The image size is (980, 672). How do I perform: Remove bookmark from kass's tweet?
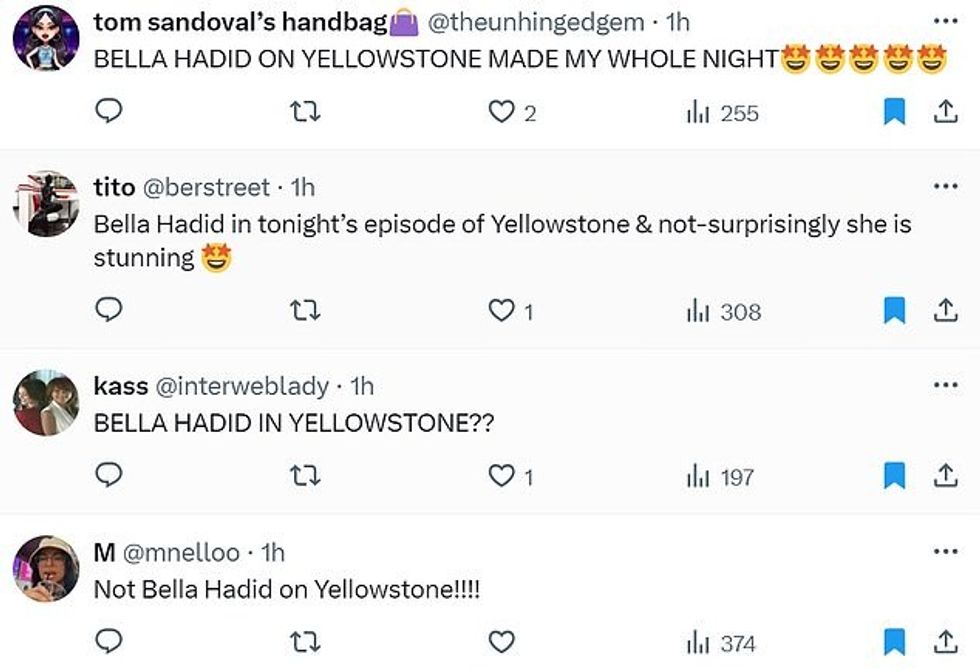894,477
